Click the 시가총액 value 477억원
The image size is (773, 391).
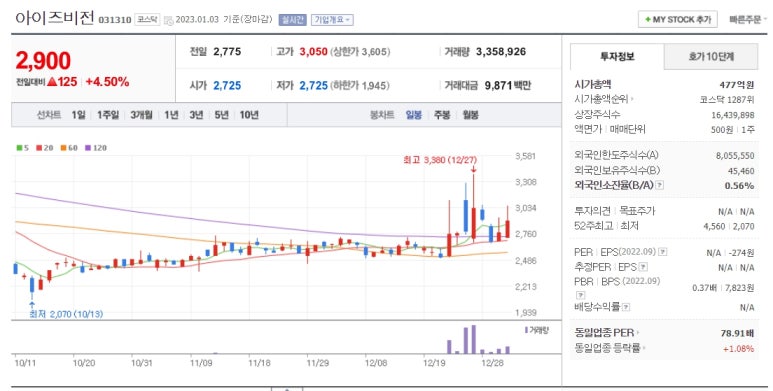pos(737,85)
